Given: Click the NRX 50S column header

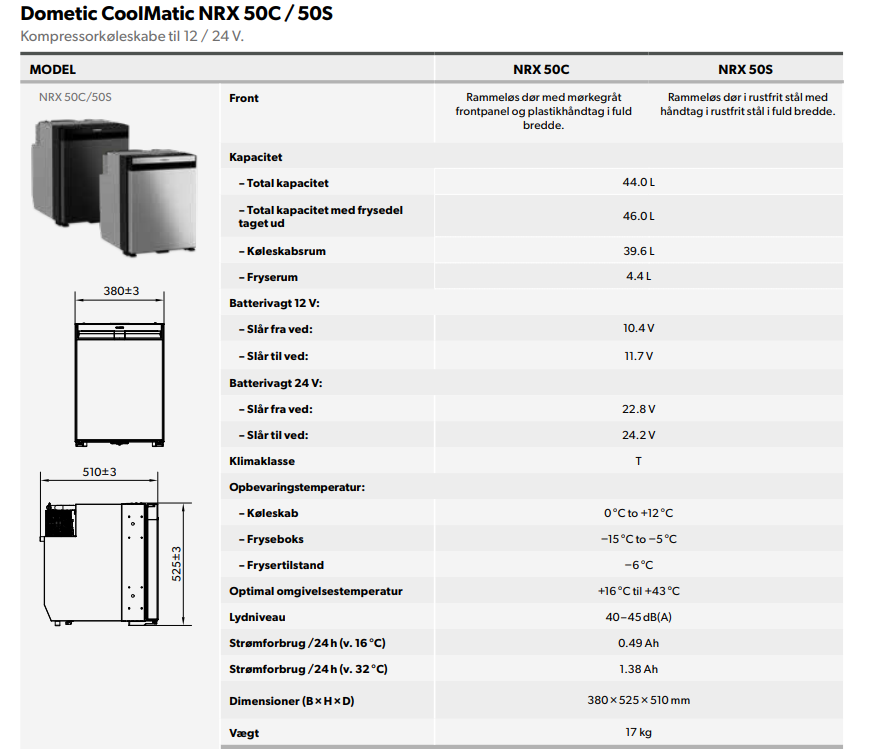Looking at the screenshot, I should click(745, 70).
